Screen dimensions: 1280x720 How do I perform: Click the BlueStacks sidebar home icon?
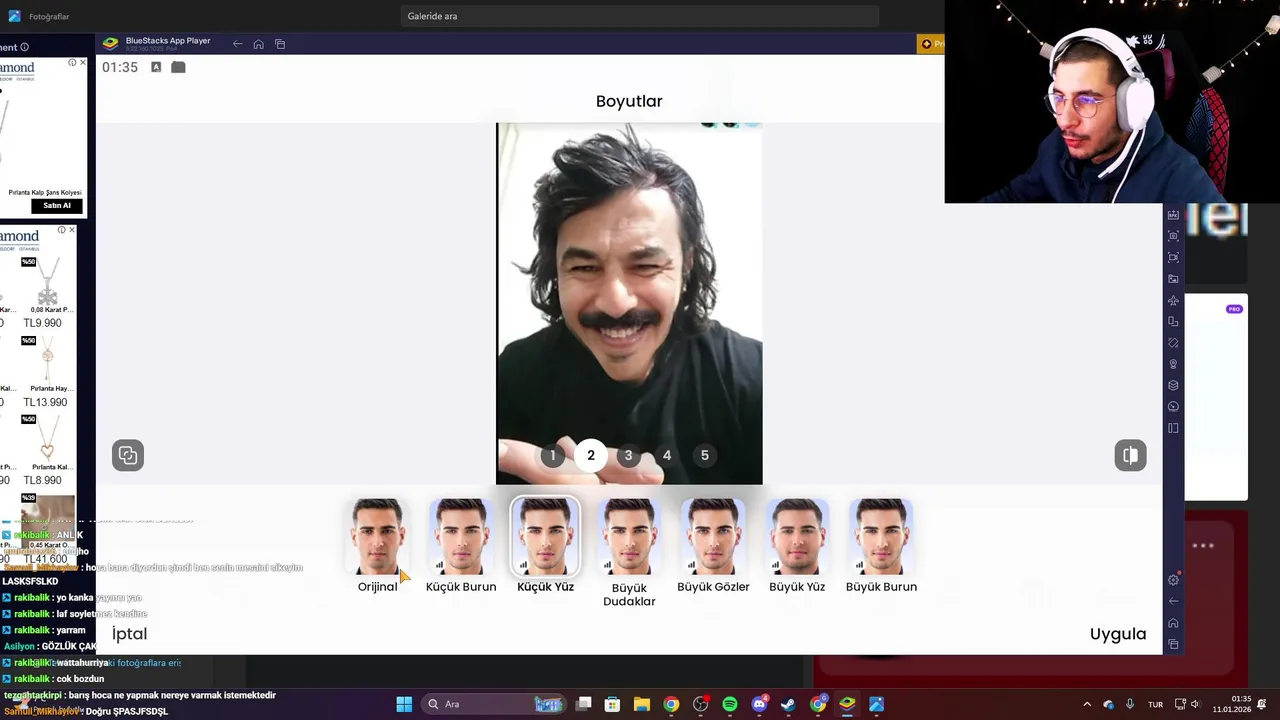click(x=1173, y=623)
